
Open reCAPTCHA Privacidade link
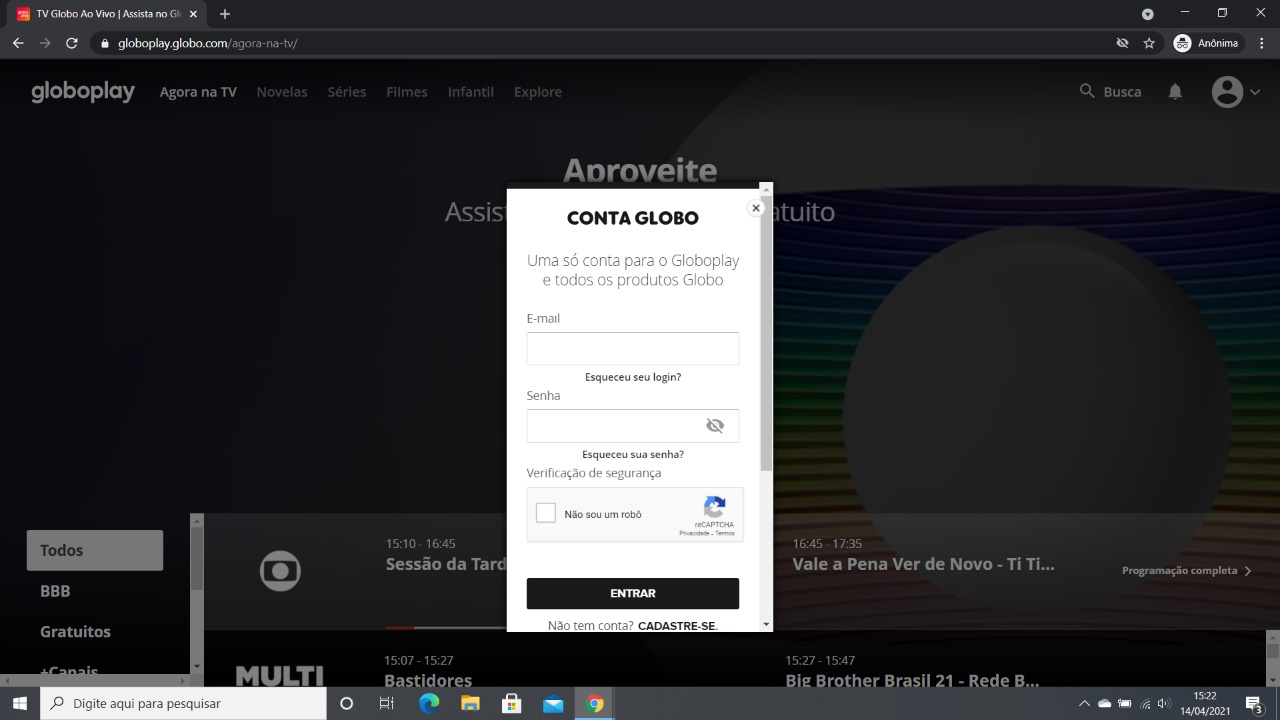coord(694,533)
